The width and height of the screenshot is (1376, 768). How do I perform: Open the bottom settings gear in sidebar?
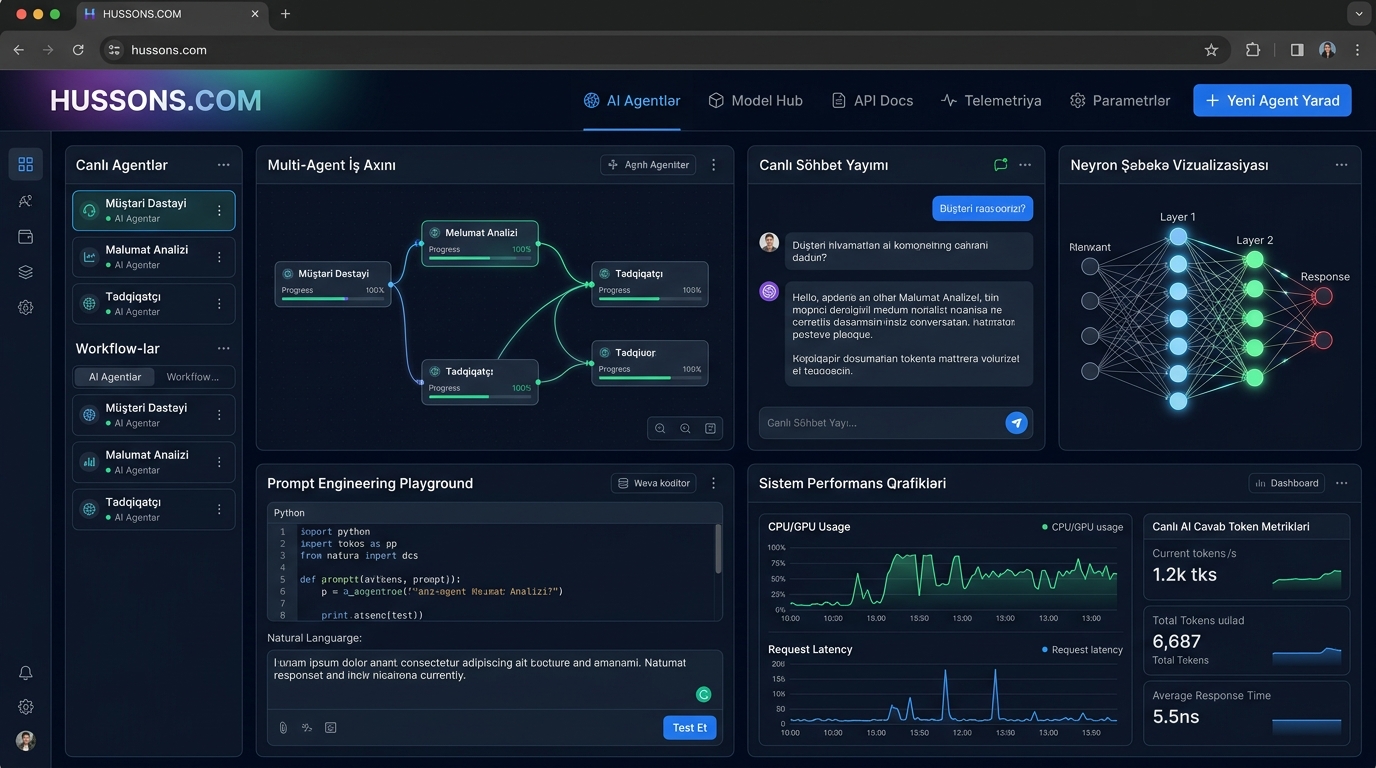point(25,707)
